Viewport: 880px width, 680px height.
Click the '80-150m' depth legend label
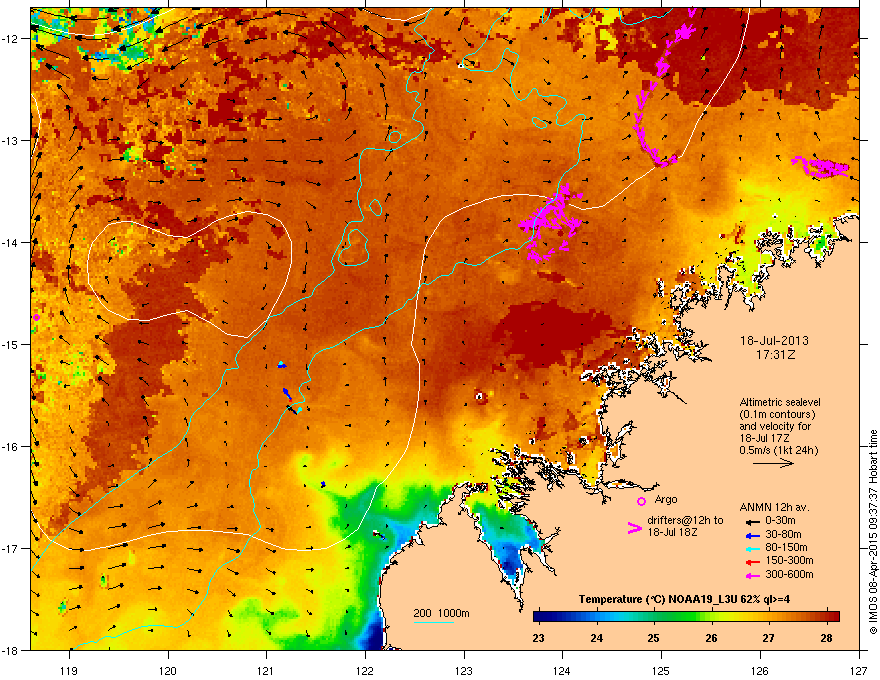click(786, 548)
